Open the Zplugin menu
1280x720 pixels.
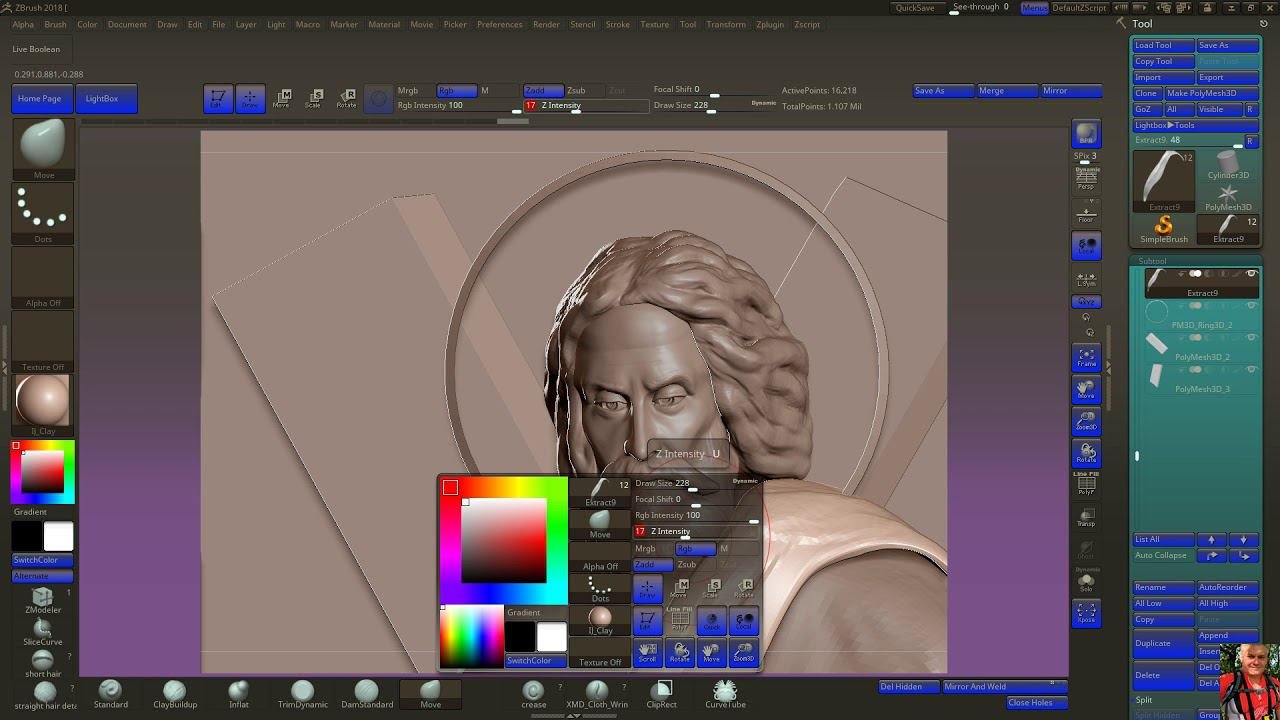(x=769, y=24)
